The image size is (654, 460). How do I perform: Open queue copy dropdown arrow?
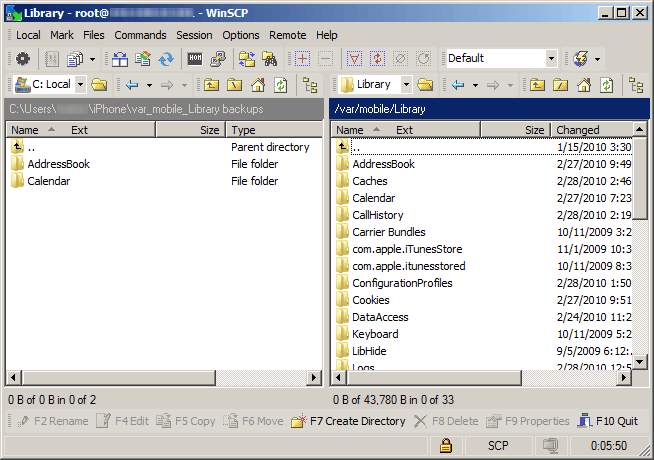click(92, 59)
